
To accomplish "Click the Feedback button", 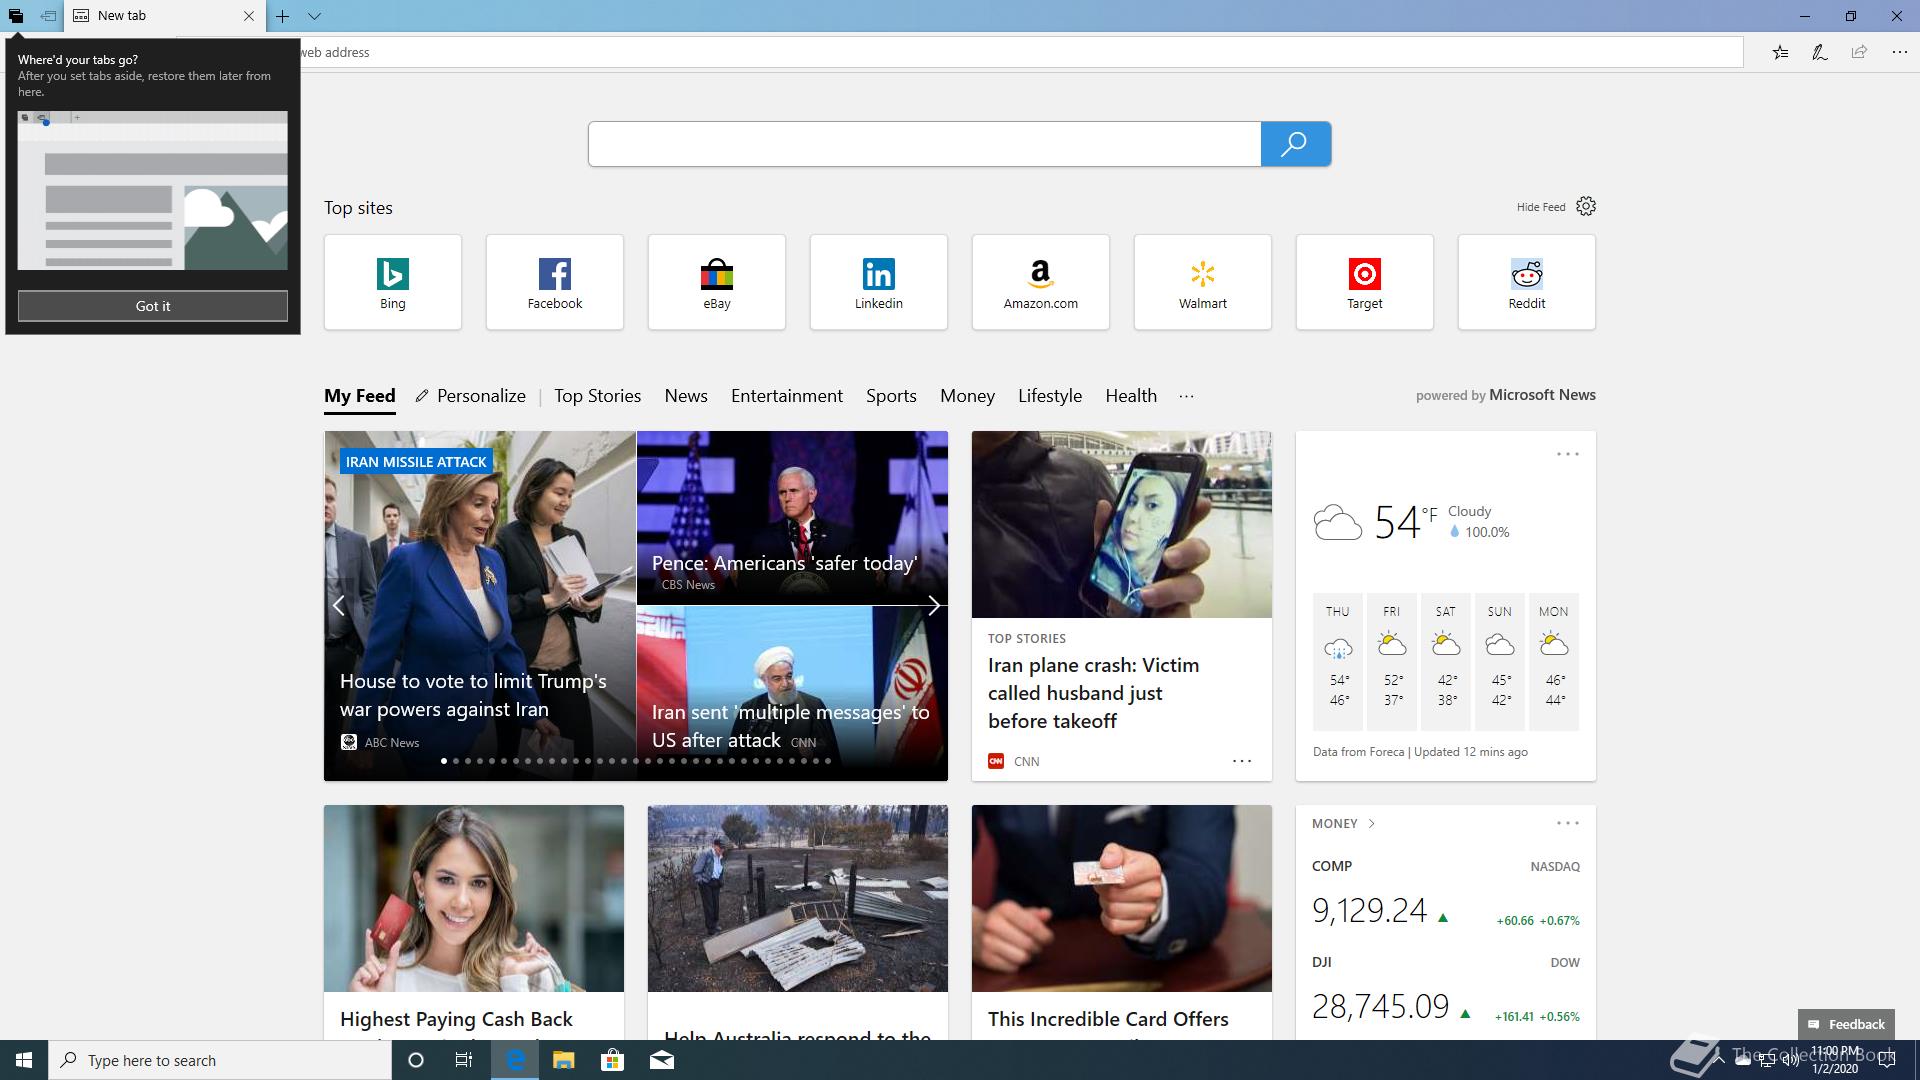I will coord(1846,1024).
